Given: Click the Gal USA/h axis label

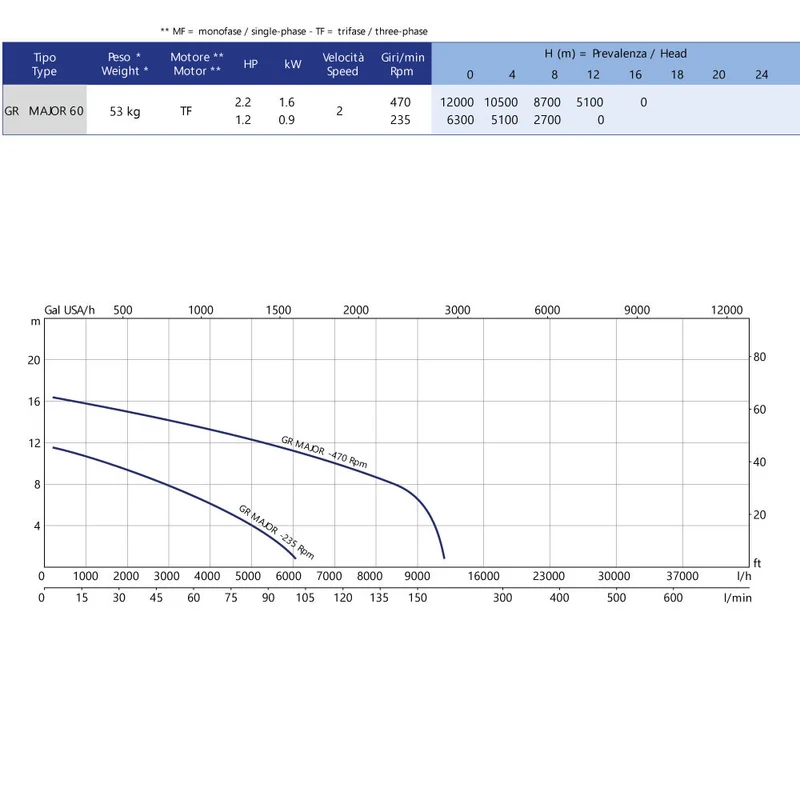Looking at the screenshot, I should [69, 310].
